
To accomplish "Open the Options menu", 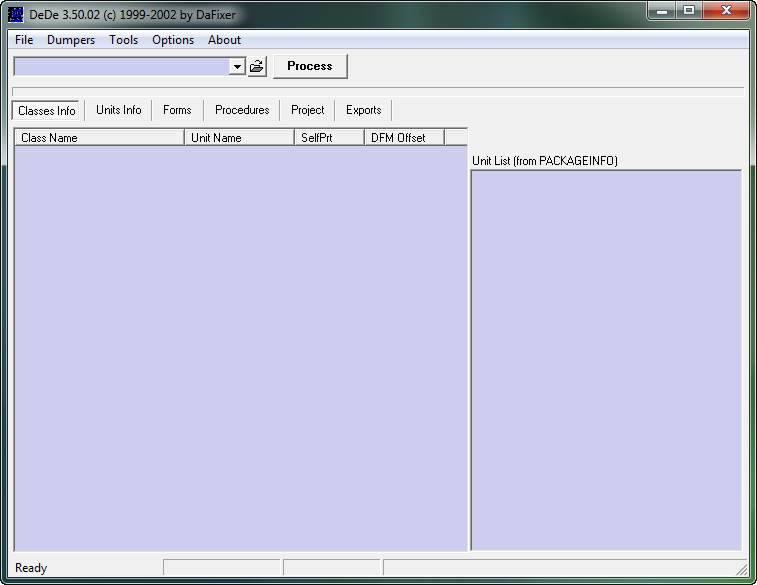I will tap(173, 40).
